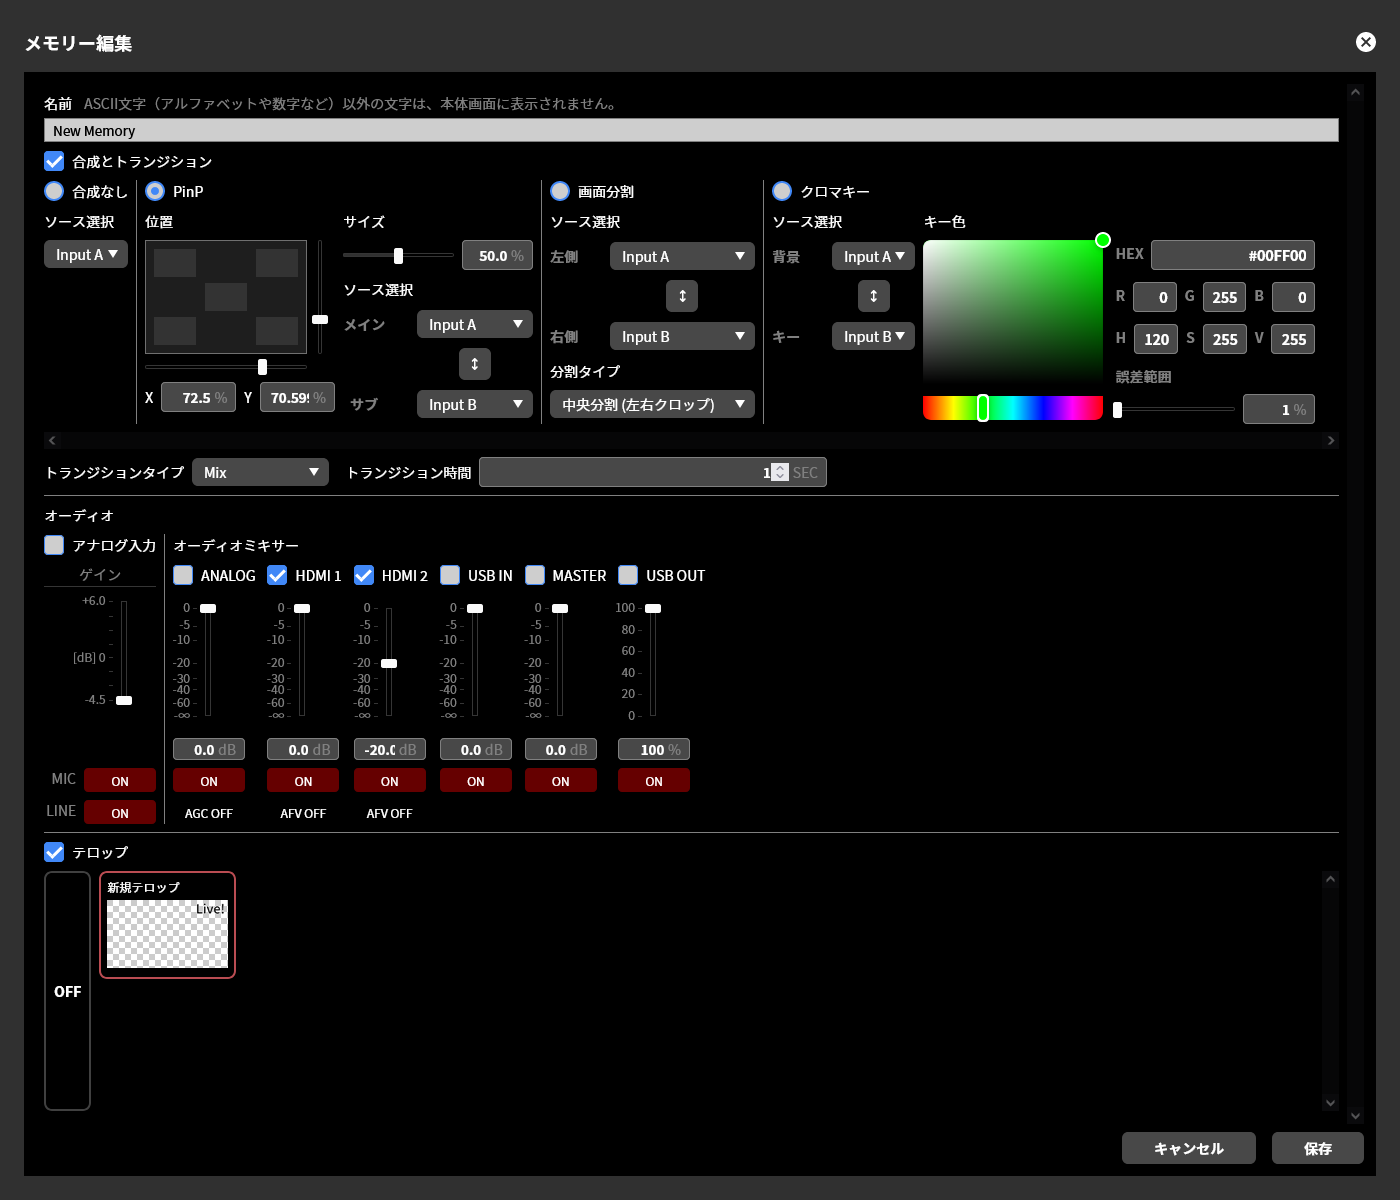Image resolution: width=1400 pixels, height=1200 pixels.
Task: Click the PinP size percent field
Action: [497, 255]
